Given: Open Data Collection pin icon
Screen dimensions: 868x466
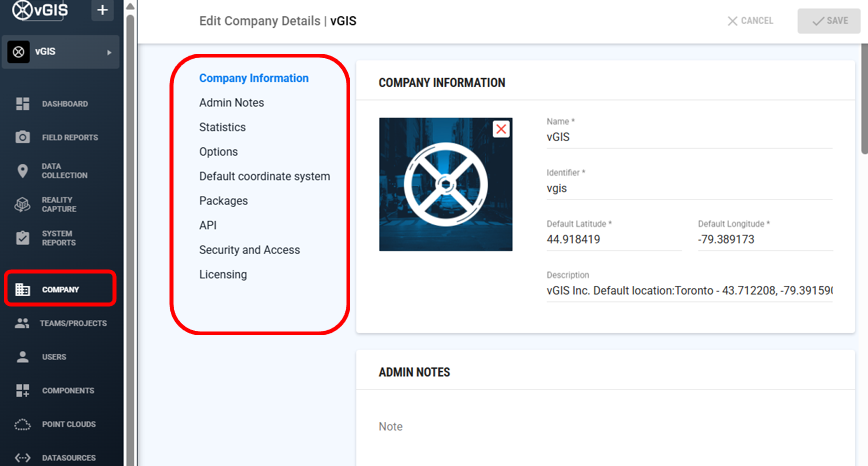Looking at the screenshot, I should pyautogui.click(x=23, y=170).
